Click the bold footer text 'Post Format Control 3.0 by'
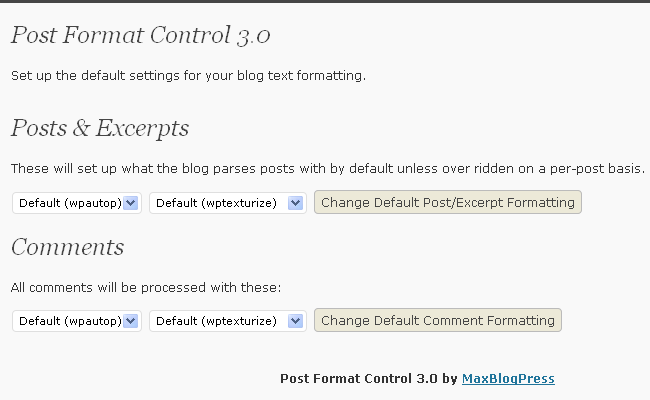Screen dimensions: 650x400 point(369,378)
